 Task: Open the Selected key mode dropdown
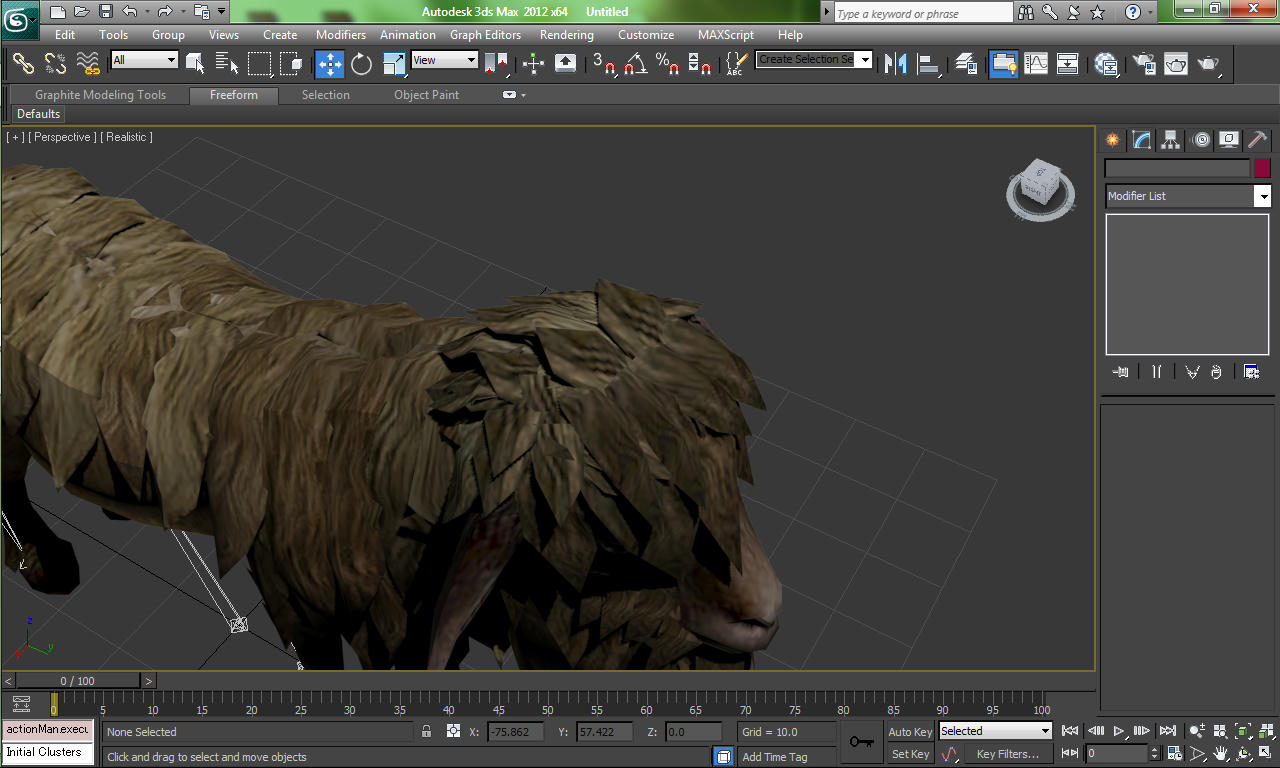995,731
